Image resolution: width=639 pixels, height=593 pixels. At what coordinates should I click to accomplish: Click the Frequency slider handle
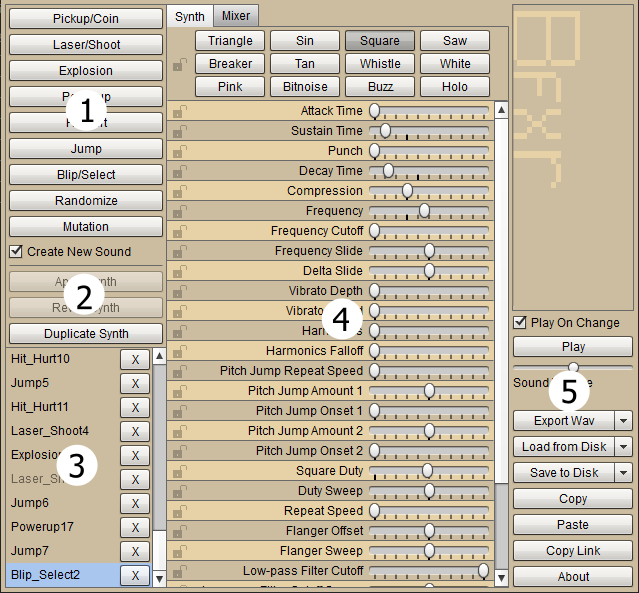[424, 211]
